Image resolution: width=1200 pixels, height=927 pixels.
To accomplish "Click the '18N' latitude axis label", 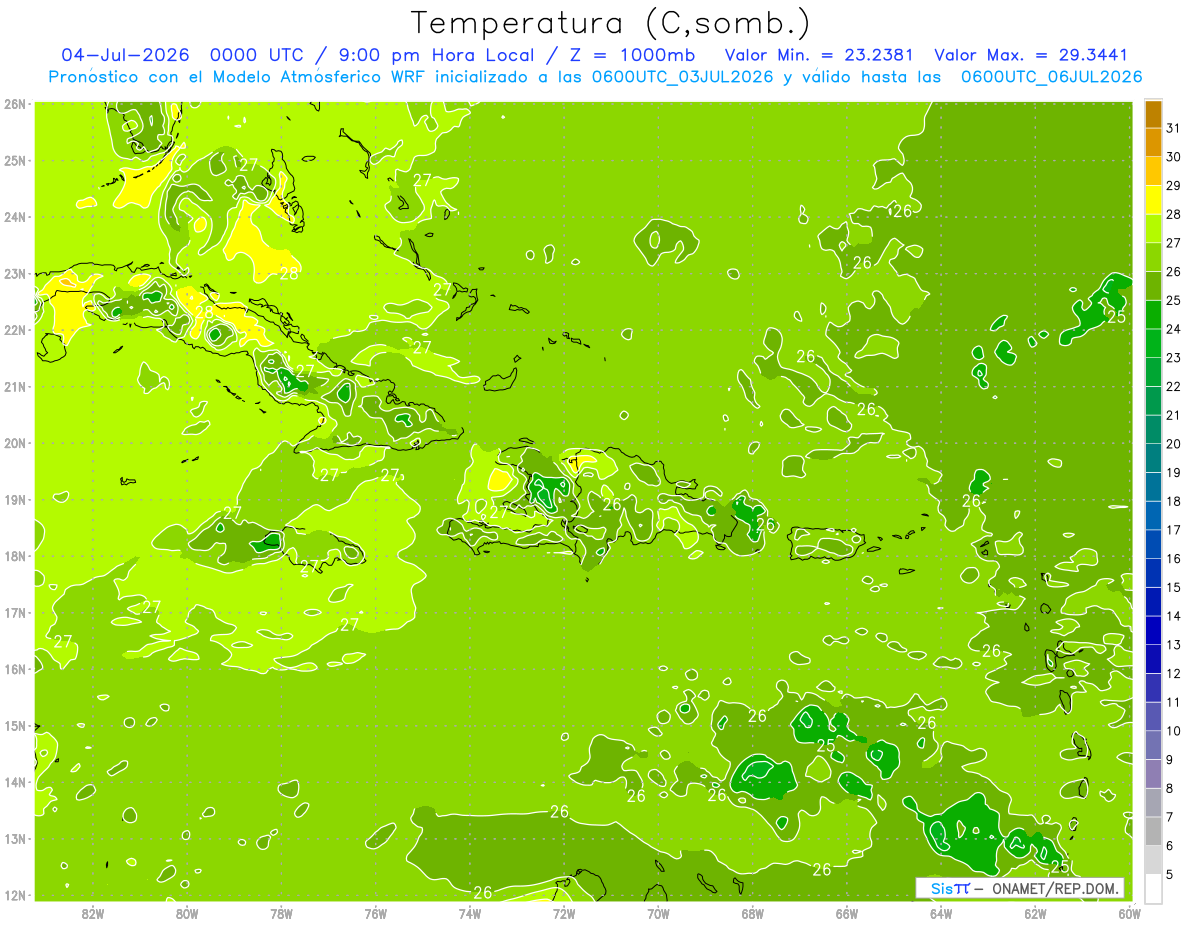I will (x=15, y=556).
